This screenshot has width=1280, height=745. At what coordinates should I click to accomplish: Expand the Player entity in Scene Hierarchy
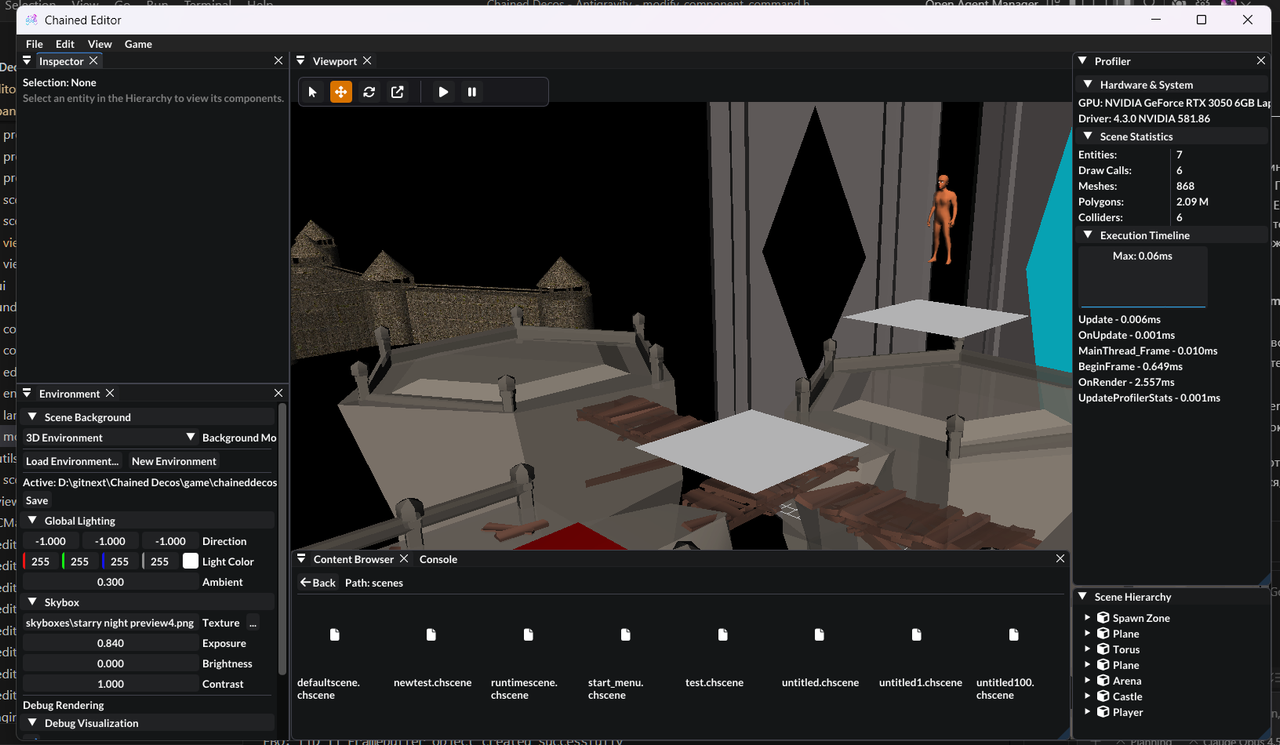pos(1086,712)
